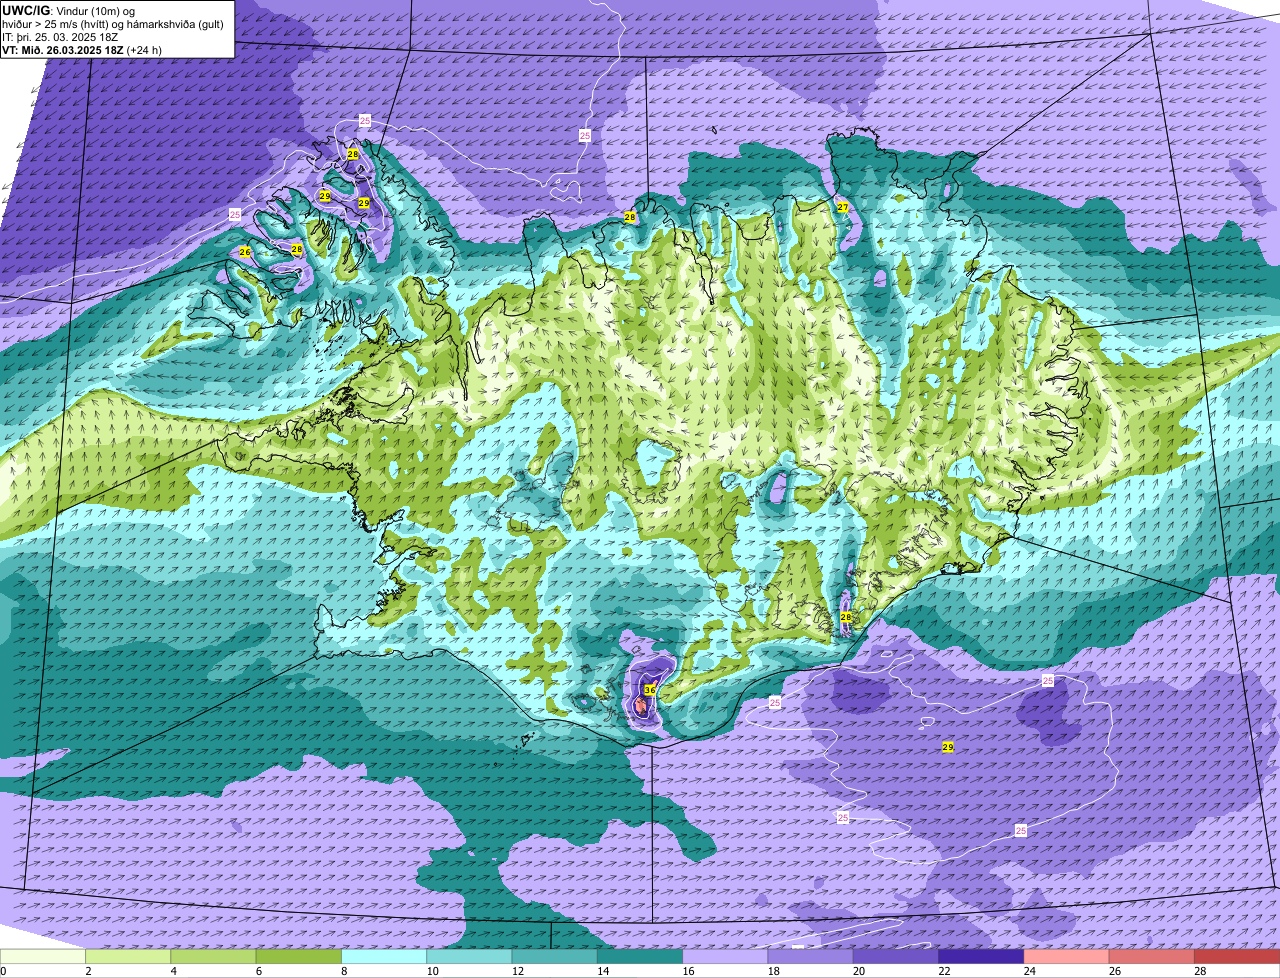Click the legend scale number 20
This screenshot has height=978, width=1280.
click(858, 971)
